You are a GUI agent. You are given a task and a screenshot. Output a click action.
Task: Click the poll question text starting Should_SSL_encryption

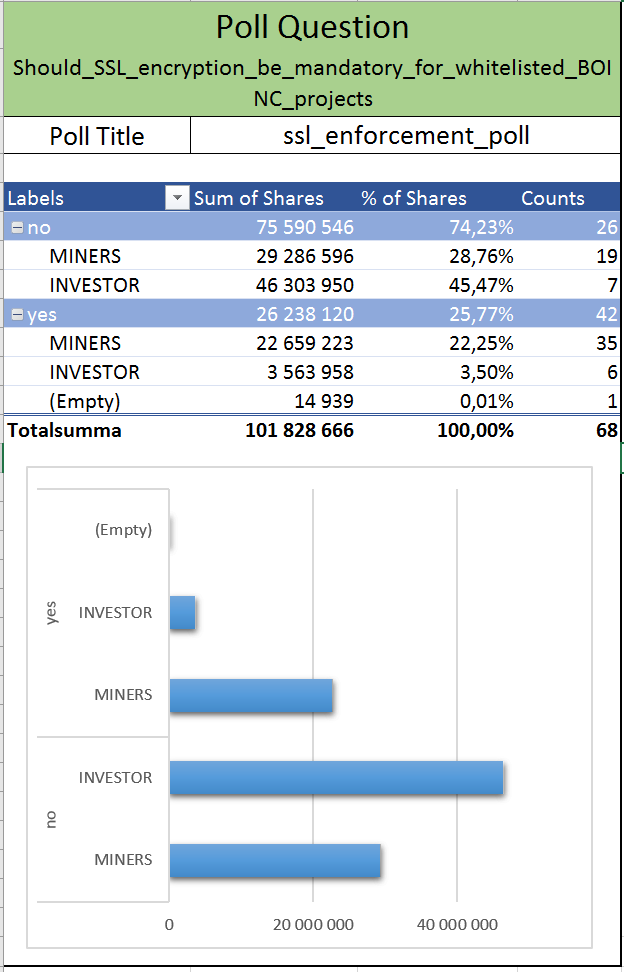312,82
